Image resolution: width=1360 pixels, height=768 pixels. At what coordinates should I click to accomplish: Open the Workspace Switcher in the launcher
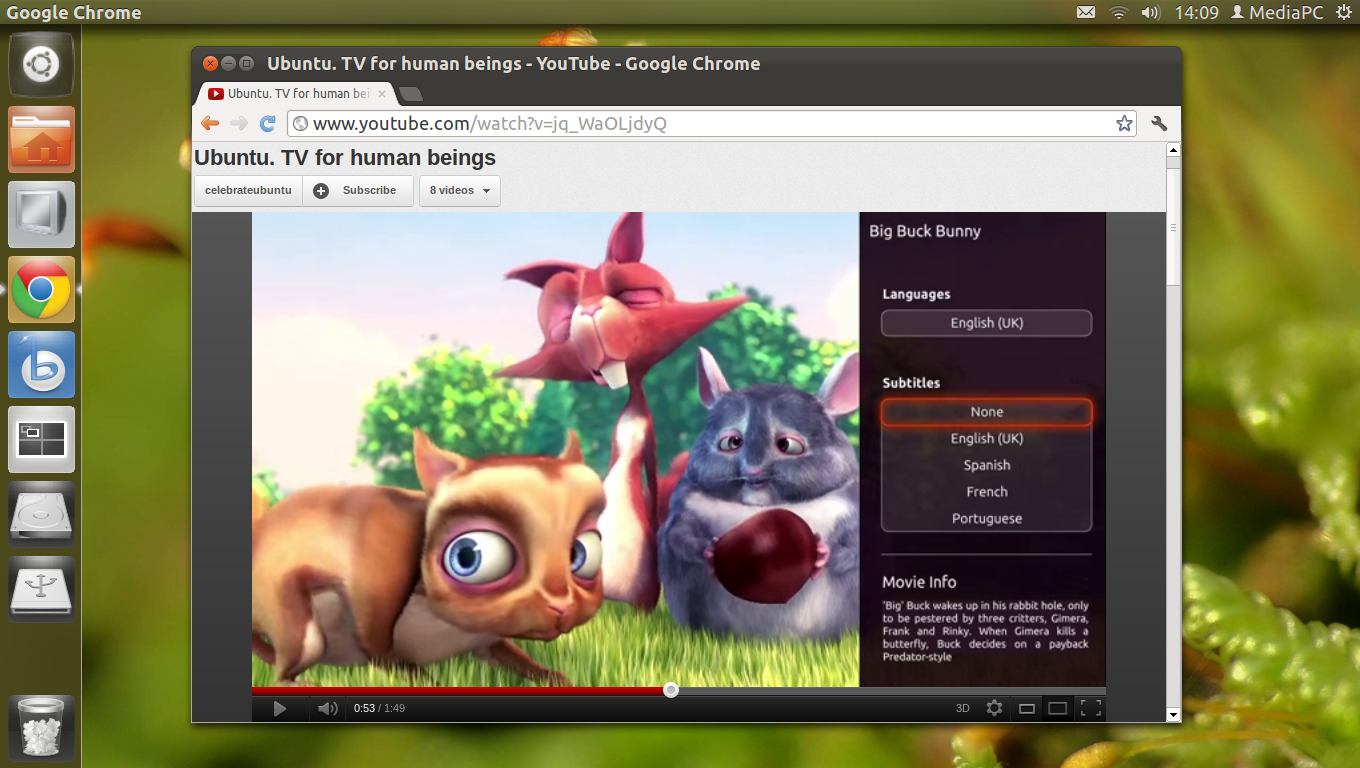tap(41, 440)
